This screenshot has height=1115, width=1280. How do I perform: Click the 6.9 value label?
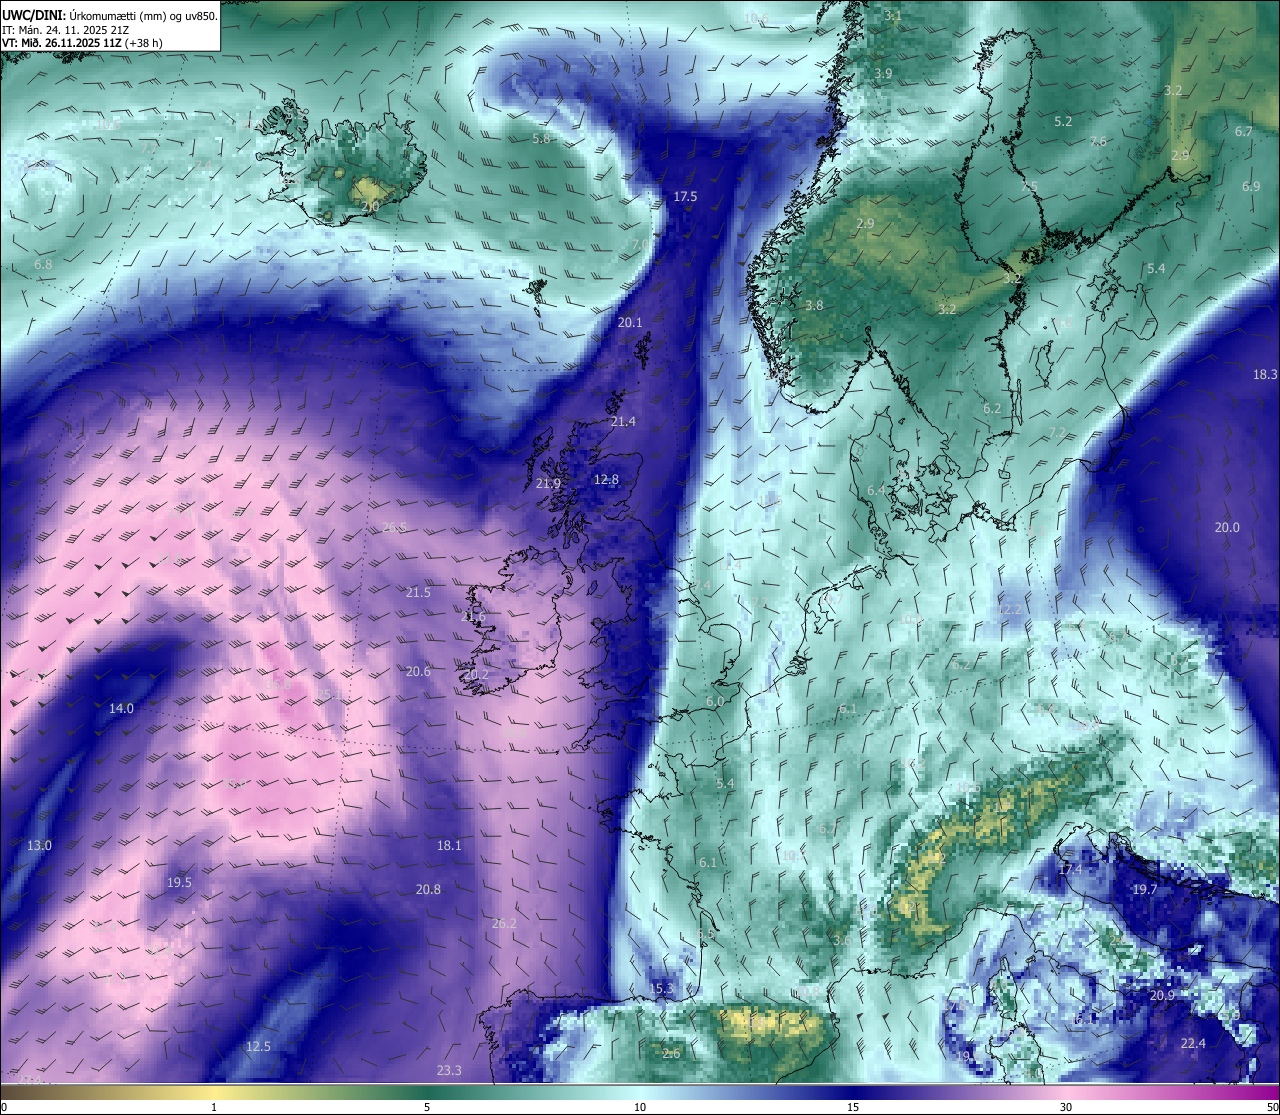click(1251, 187)
